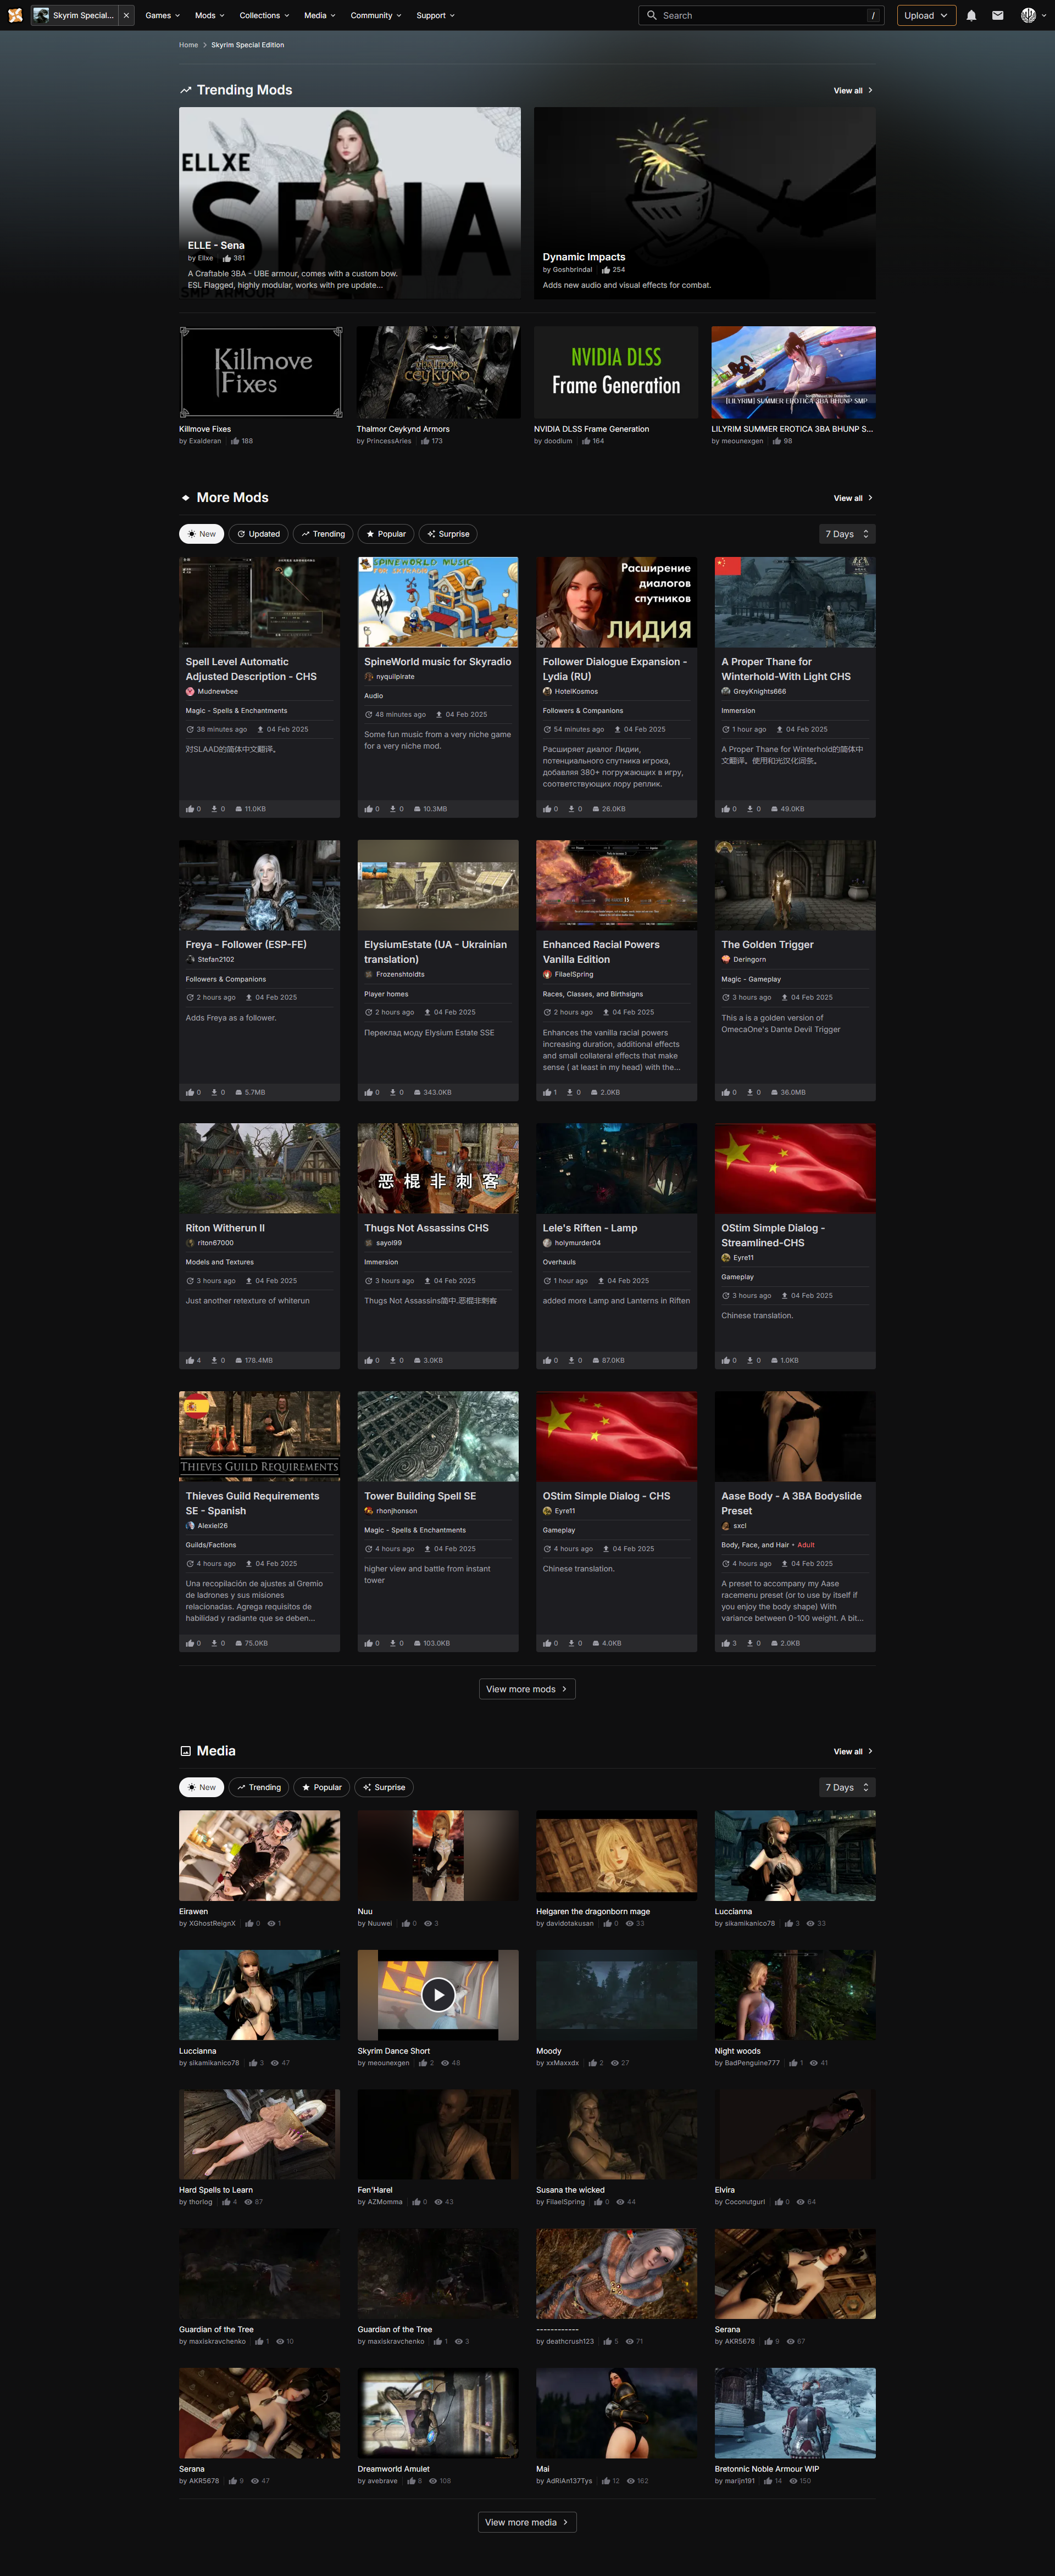Click the View more mods button
The width and height of the screenshot is (1055, 2576).
(527, 1689)
